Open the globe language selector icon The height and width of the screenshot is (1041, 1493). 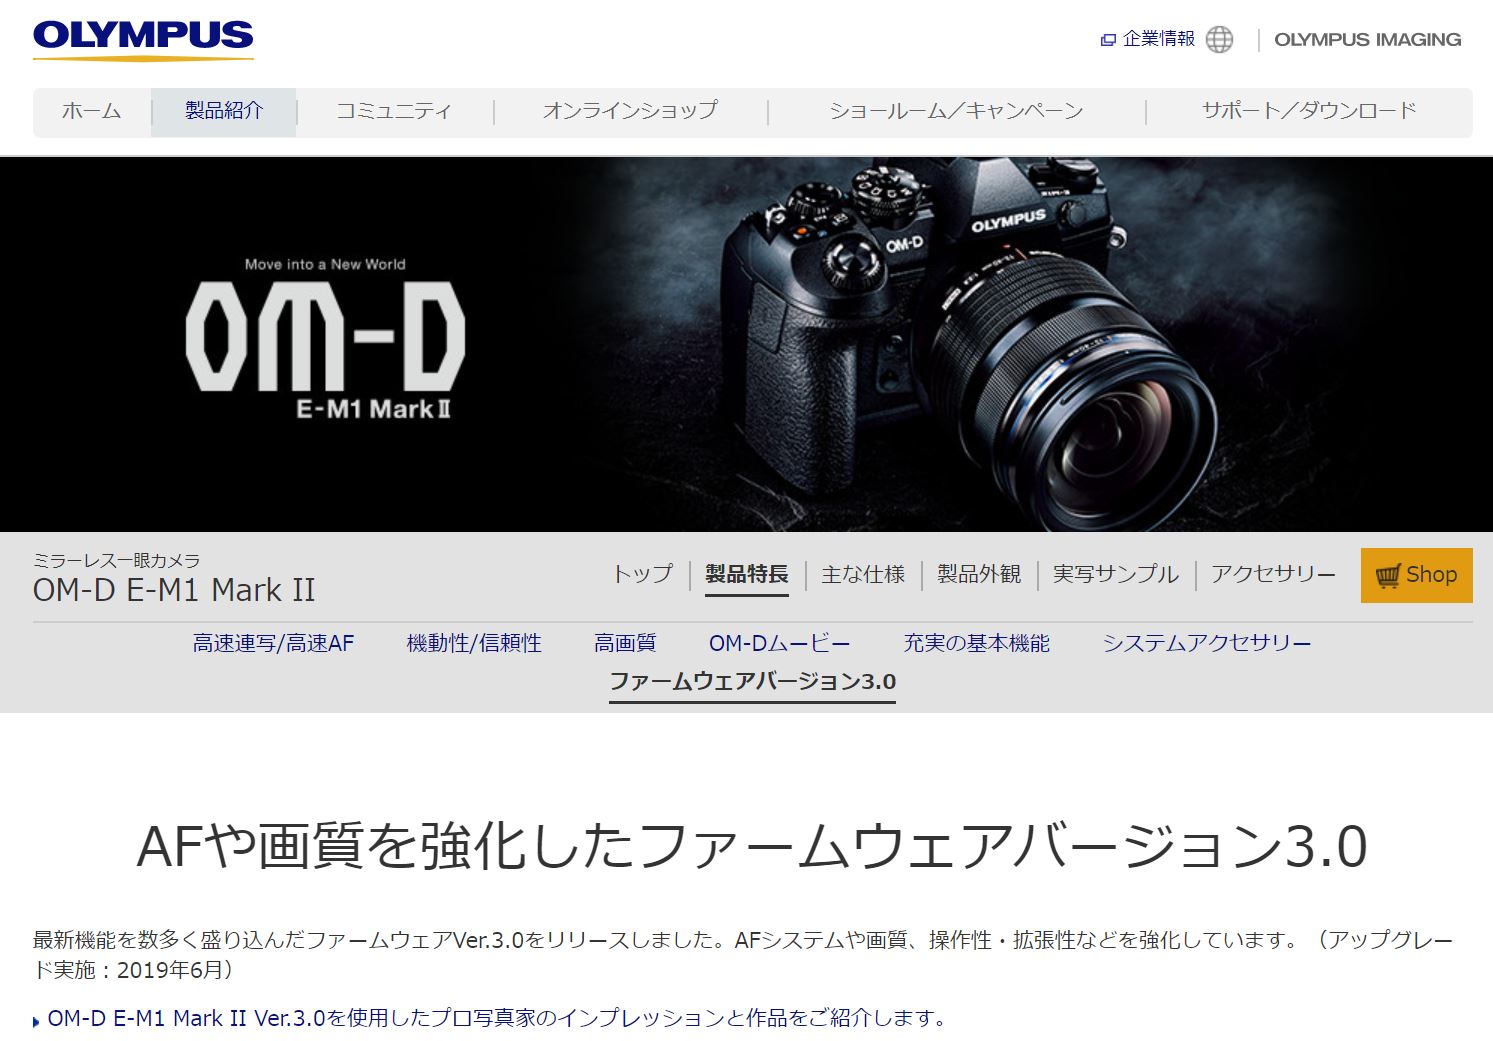point(1219,39)
